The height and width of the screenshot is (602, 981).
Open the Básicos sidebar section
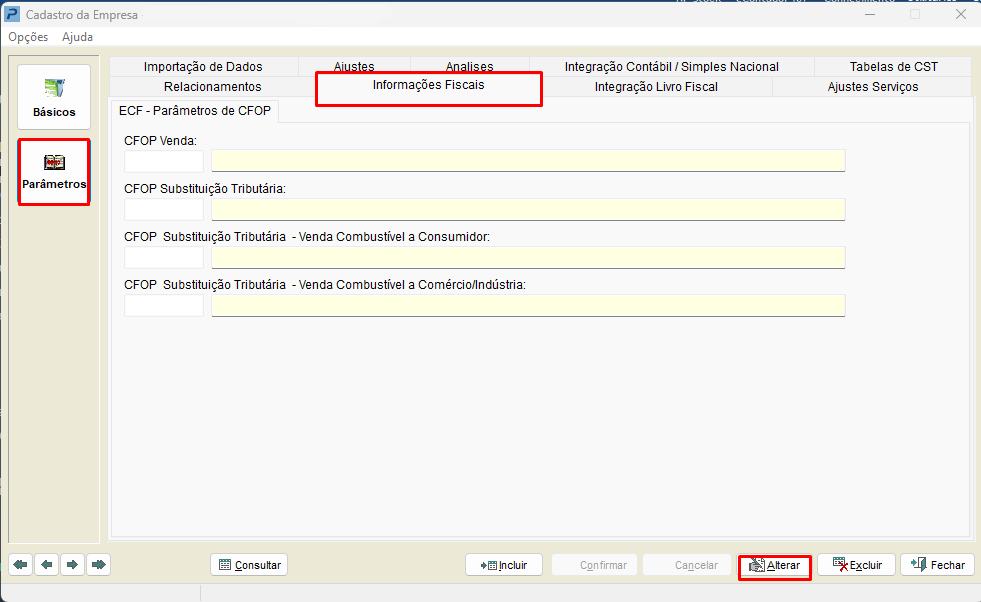point(54,97)
